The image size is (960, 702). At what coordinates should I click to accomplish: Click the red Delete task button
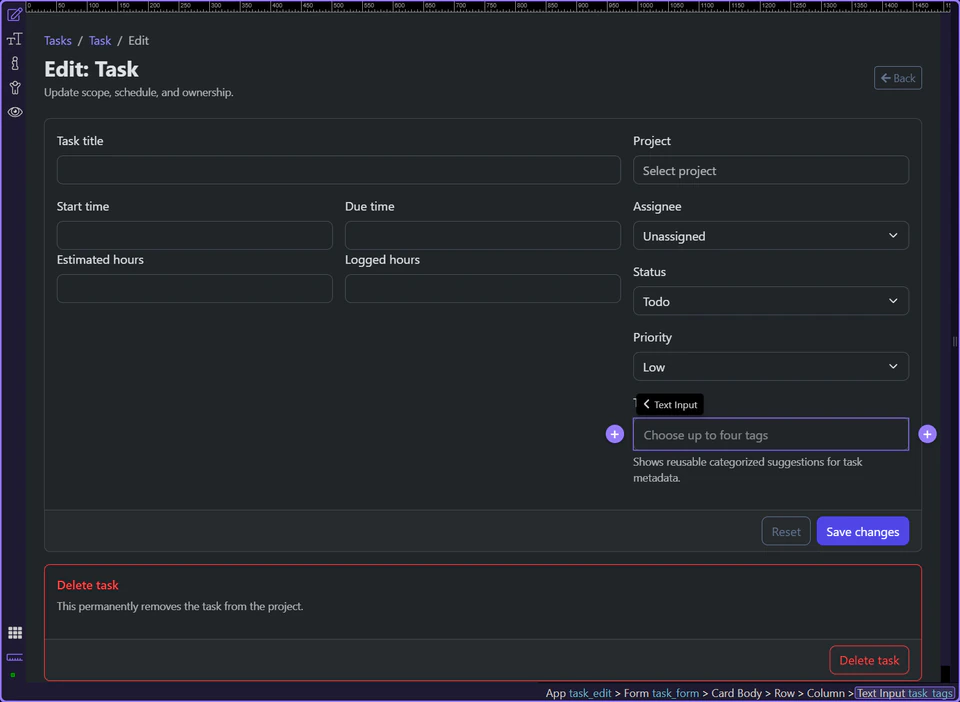[869, 660]
